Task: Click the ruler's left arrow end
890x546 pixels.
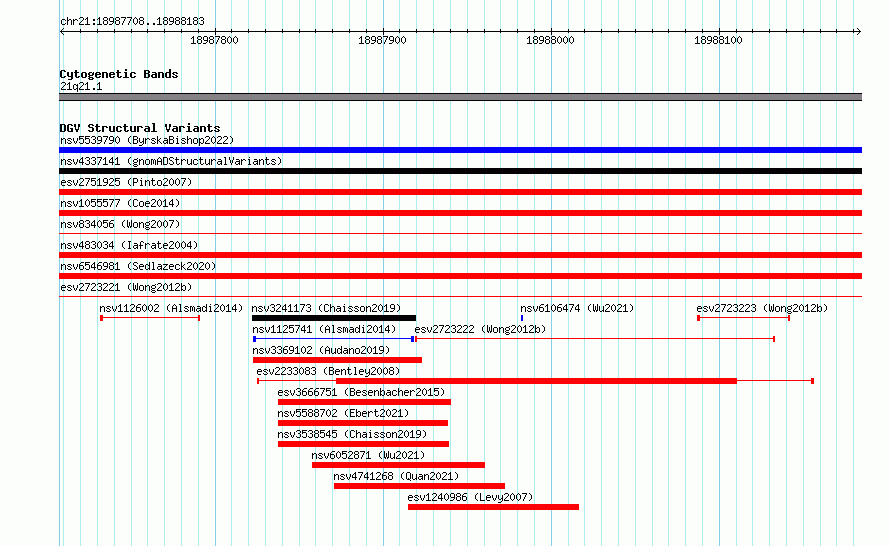Action: [x=62, y=32]
